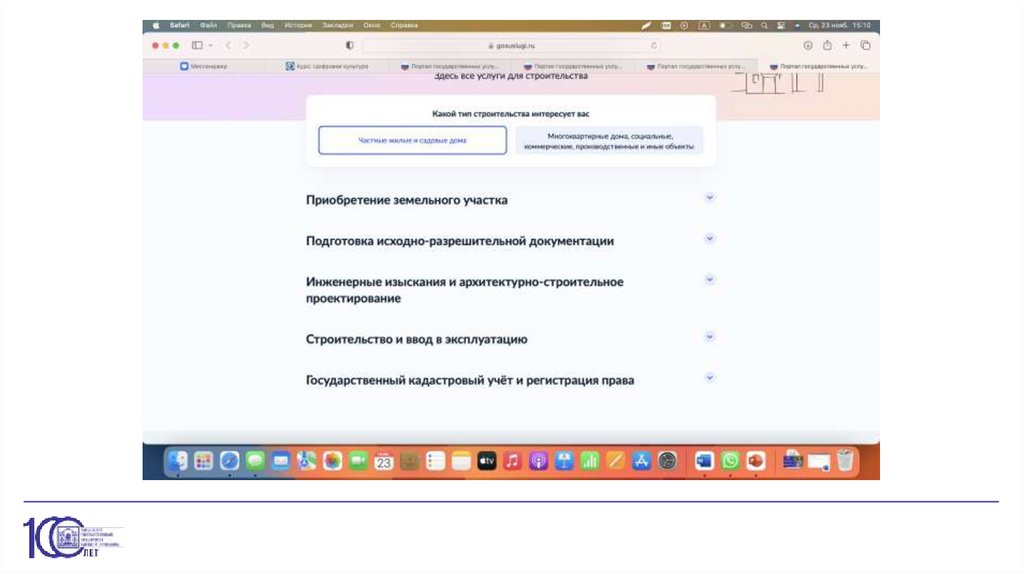Open the App Store in the Dock

click(x=641, y=461)
